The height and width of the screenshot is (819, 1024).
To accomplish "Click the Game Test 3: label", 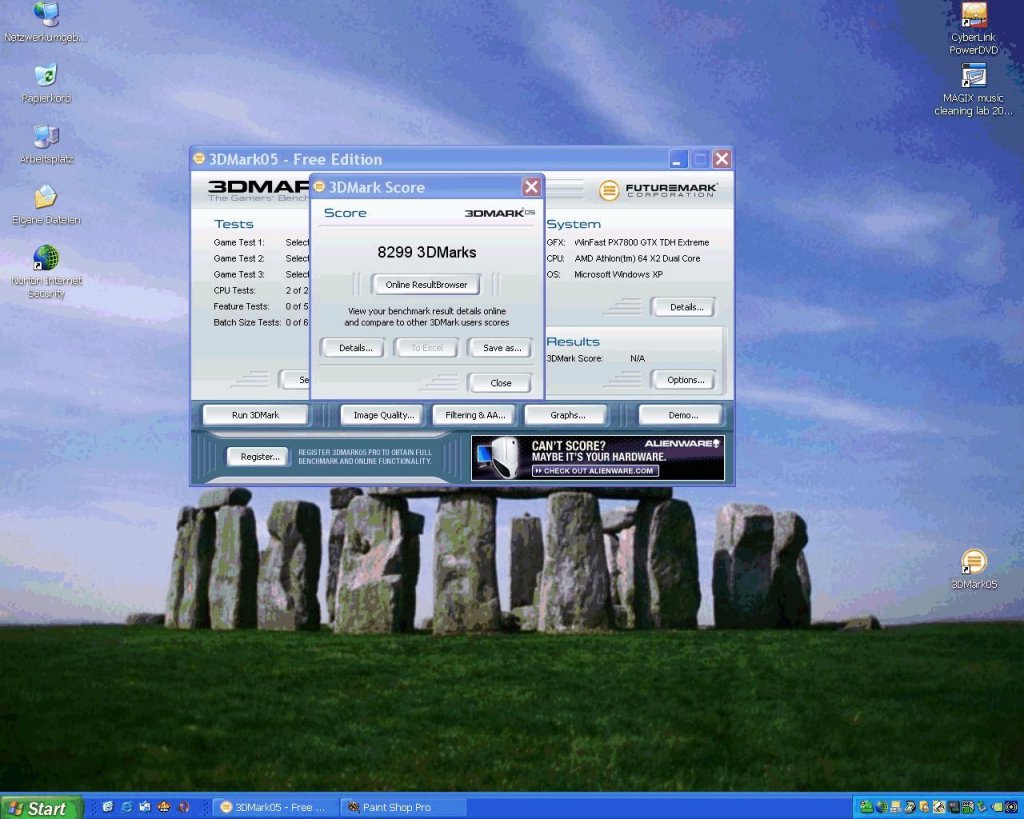I will [238, 274].
